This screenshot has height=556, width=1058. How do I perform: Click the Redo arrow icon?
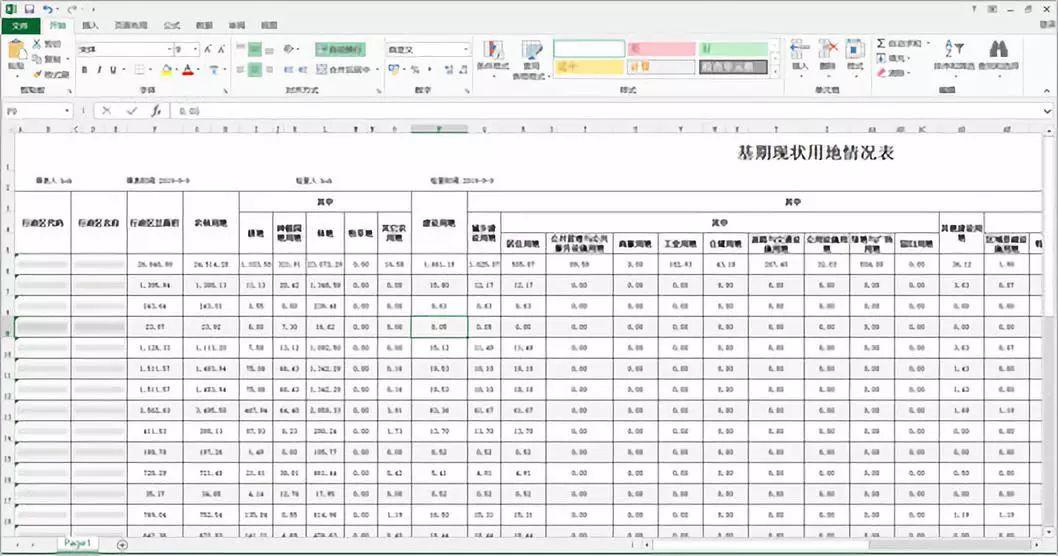tap(72, 9)
